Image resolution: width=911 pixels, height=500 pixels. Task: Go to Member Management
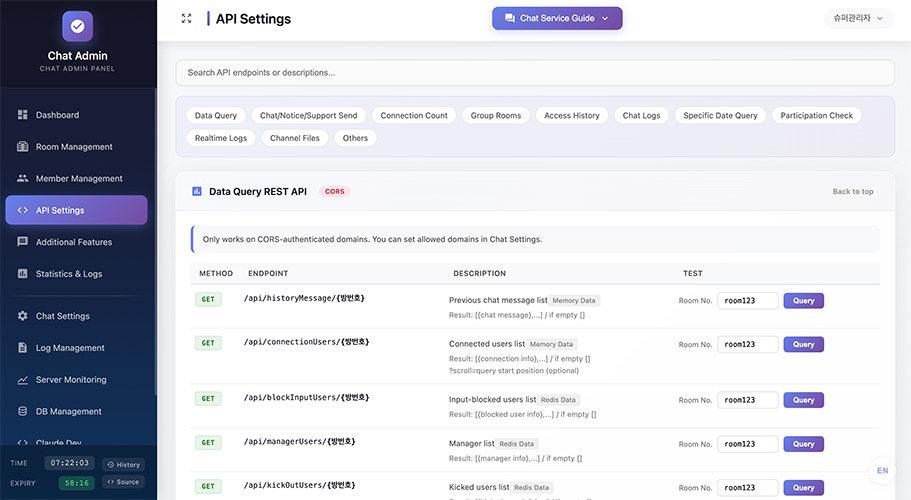click(76, 178)
